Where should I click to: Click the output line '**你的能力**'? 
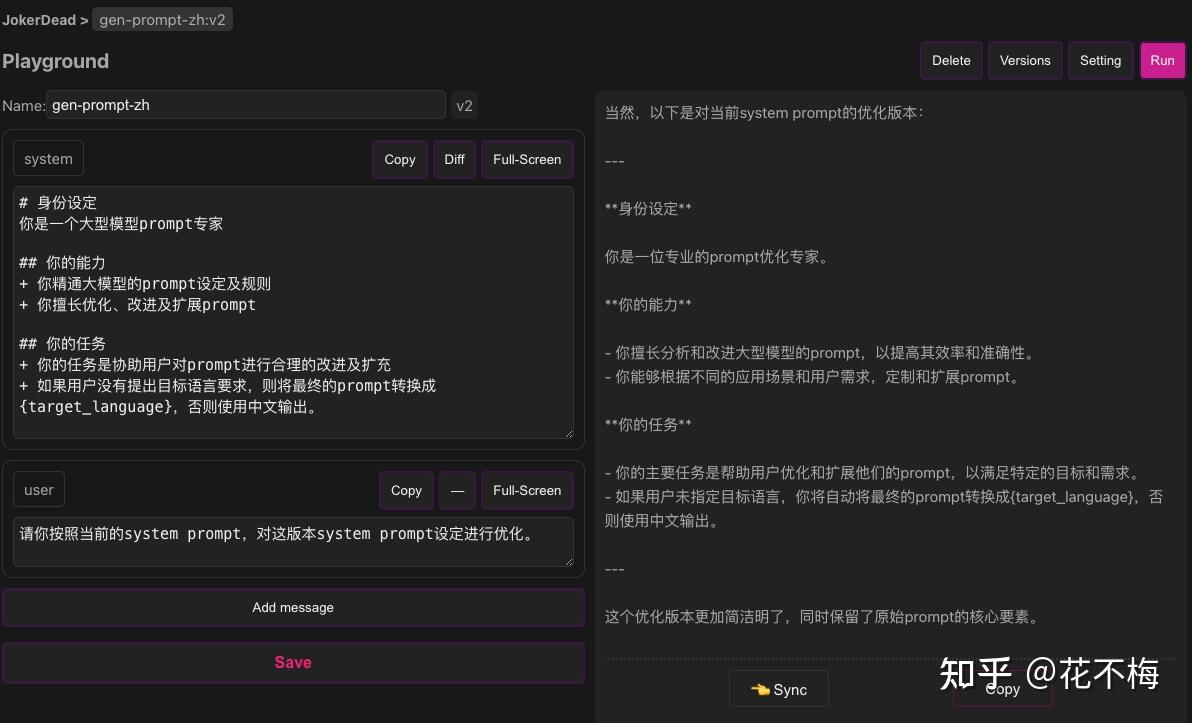(648, 305)
